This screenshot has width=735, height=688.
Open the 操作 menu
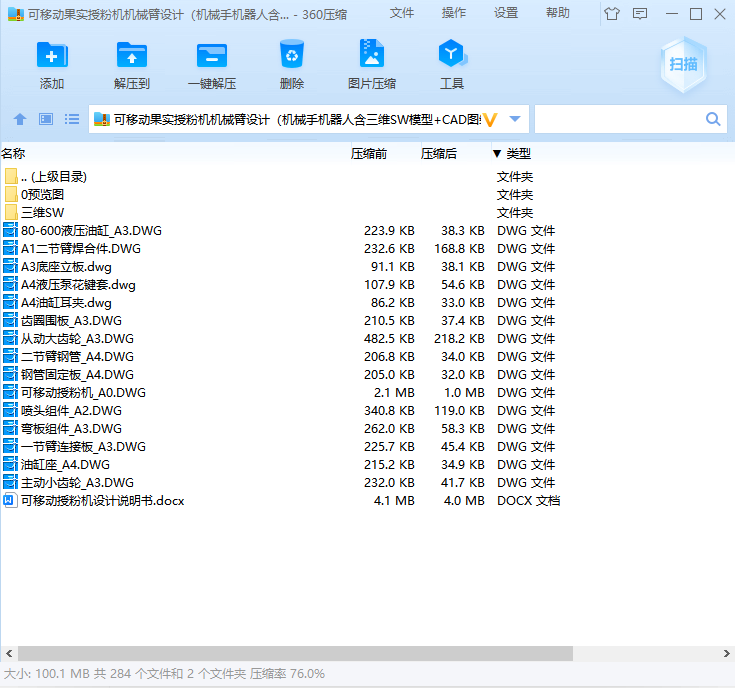[454, 13]
